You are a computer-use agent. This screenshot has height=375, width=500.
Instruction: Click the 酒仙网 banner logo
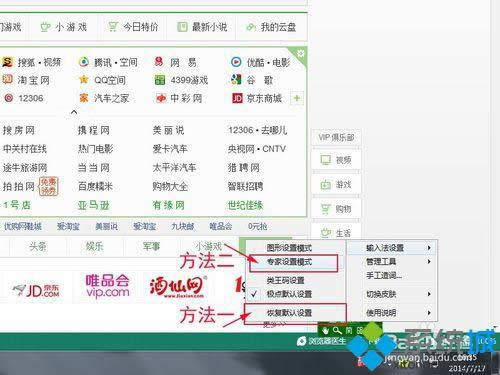point(178,287)
